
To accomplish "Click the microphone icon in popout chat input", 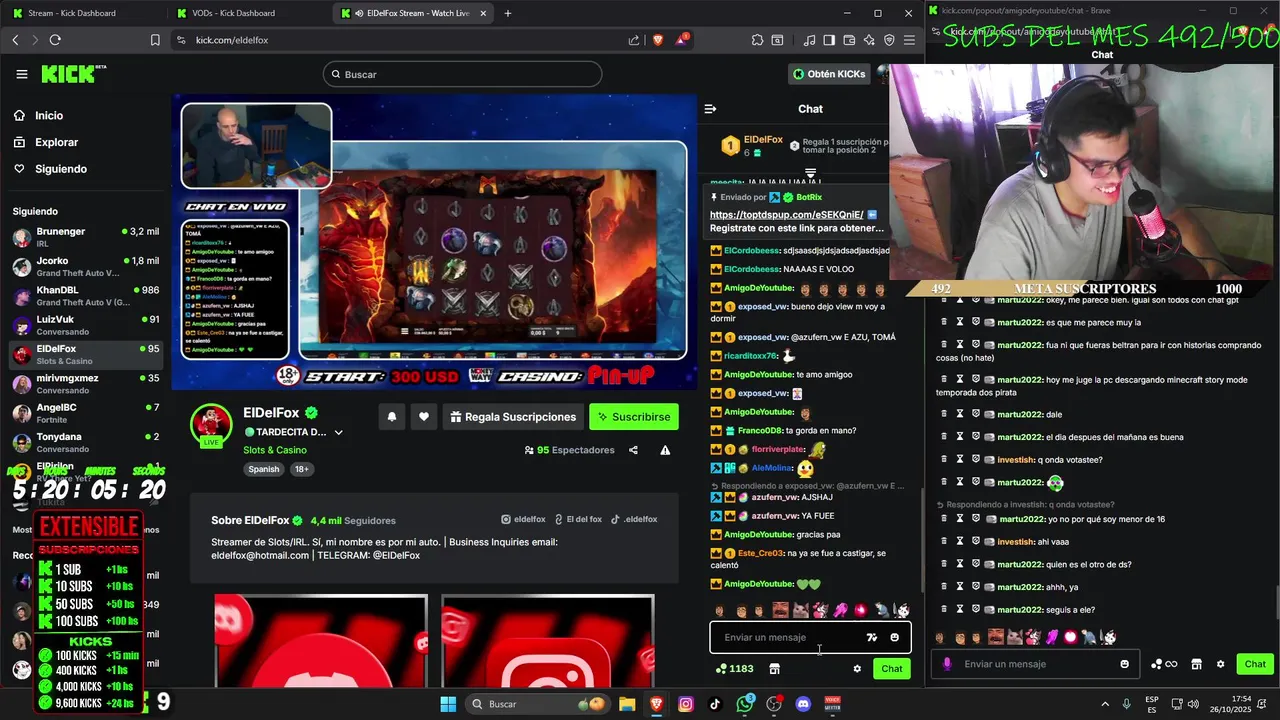I will pos(947,664).
